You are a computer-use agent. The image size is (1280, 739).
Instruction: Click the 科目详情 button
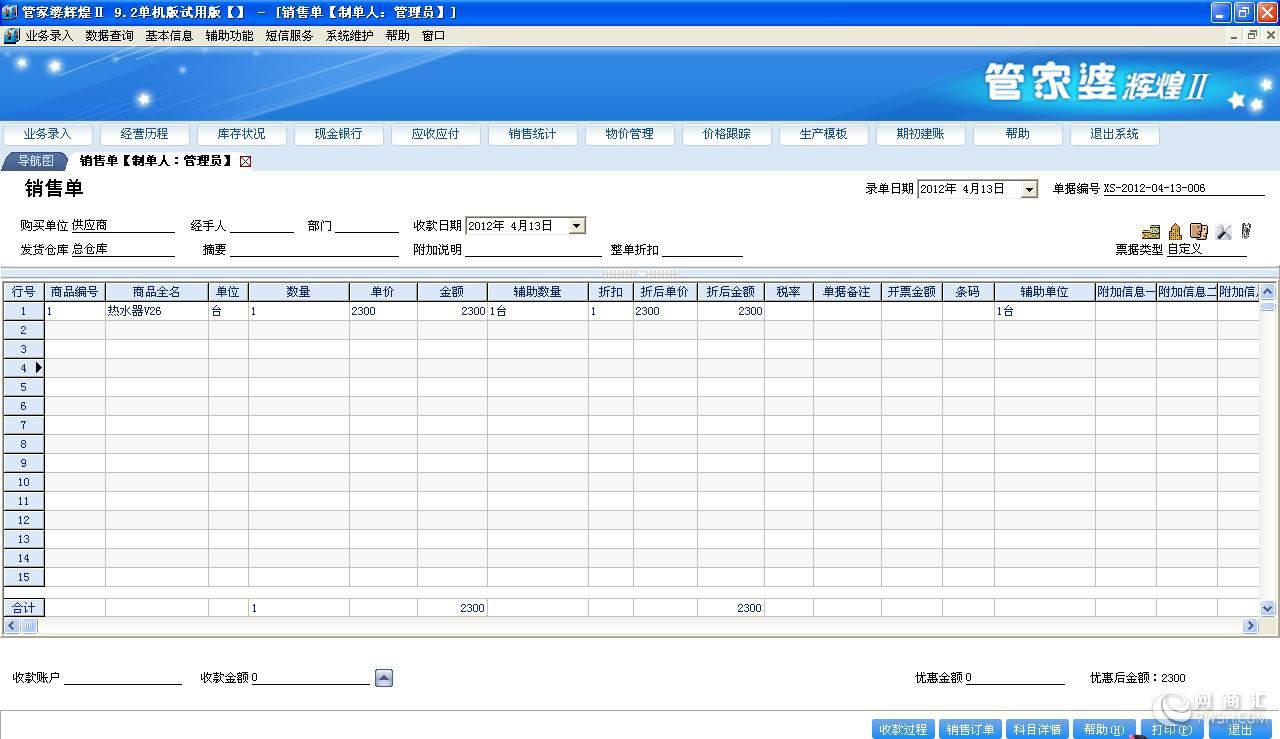coord(1037,730)
